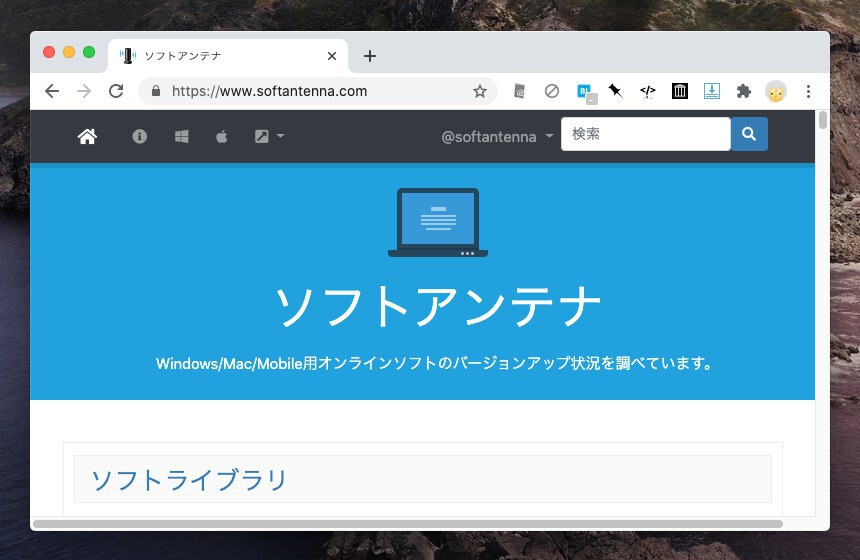
Task: Click the ソフトアンテナ banner heading
Action: 438,306
